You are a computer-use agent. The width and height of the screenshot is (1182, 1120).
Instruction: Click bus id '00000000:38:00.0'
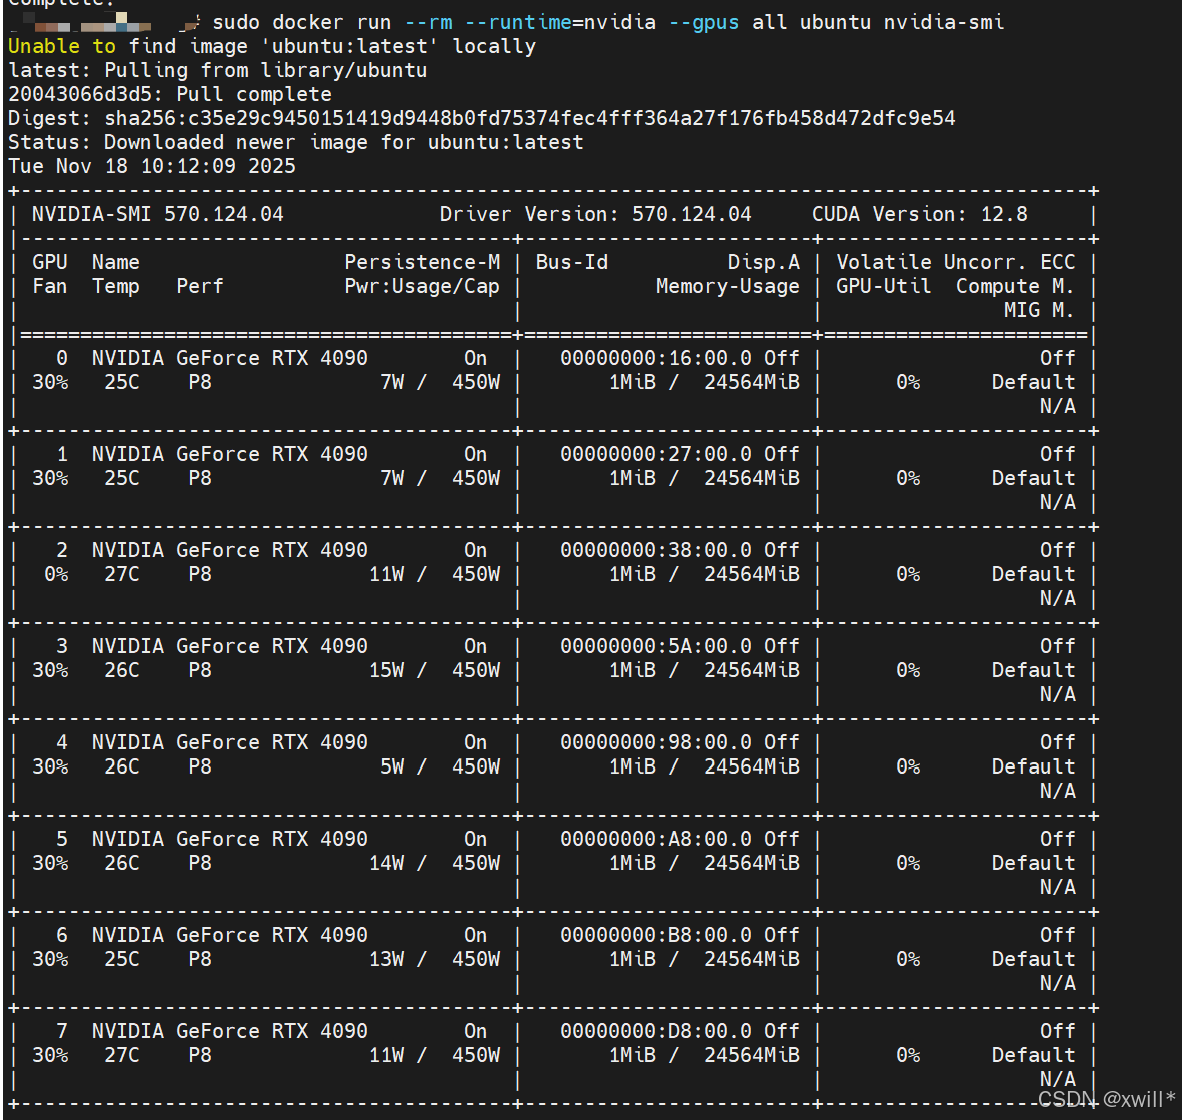656,550
